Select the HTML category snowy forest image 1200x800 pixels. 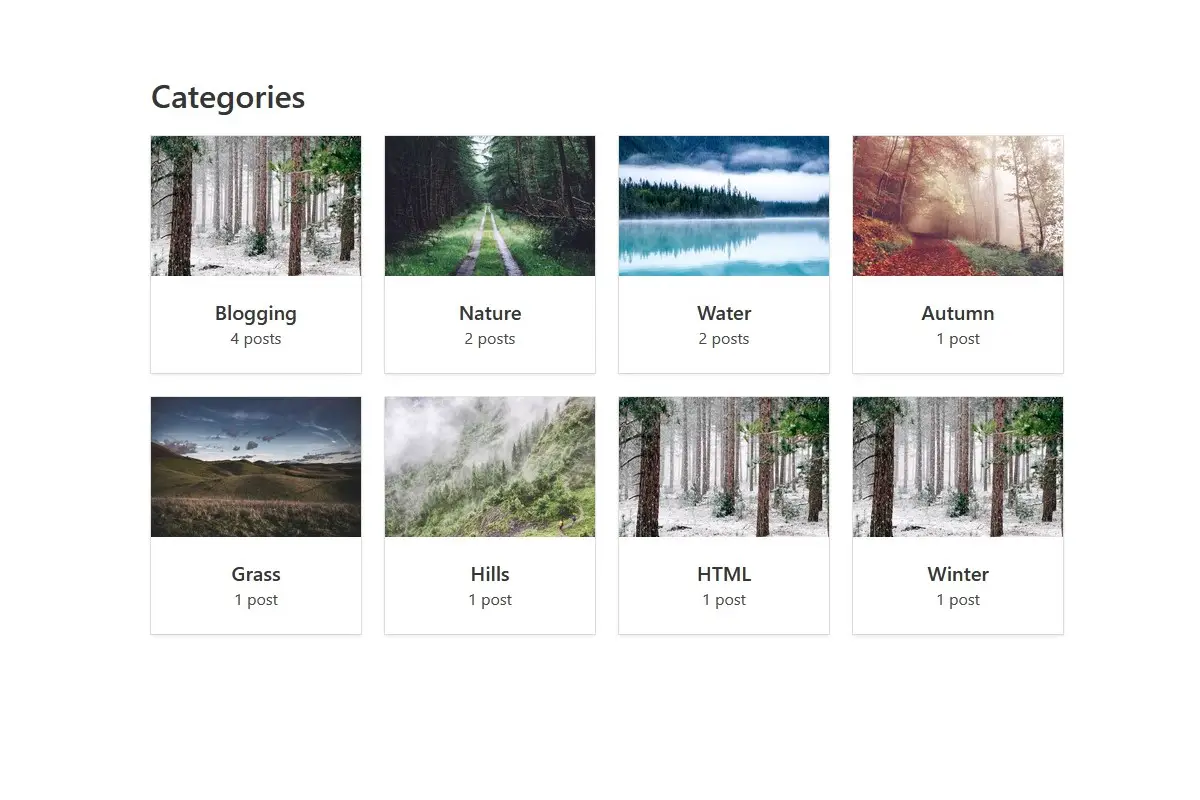[724, 467]
